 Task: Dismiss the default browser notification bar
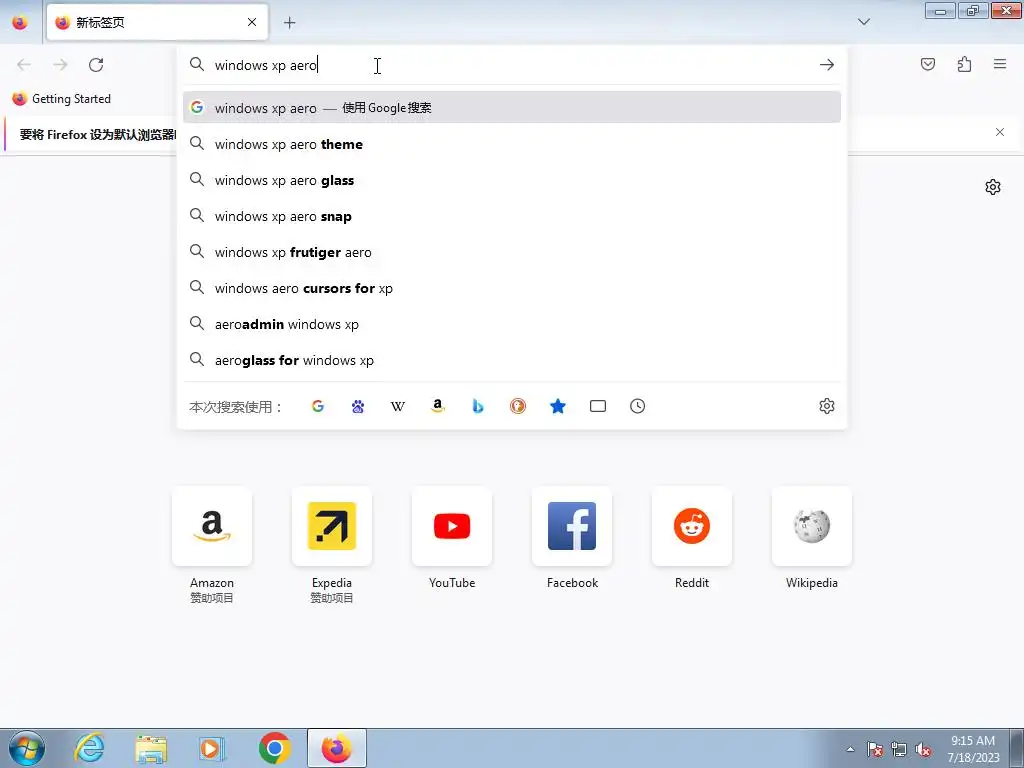click(1000, 133)
